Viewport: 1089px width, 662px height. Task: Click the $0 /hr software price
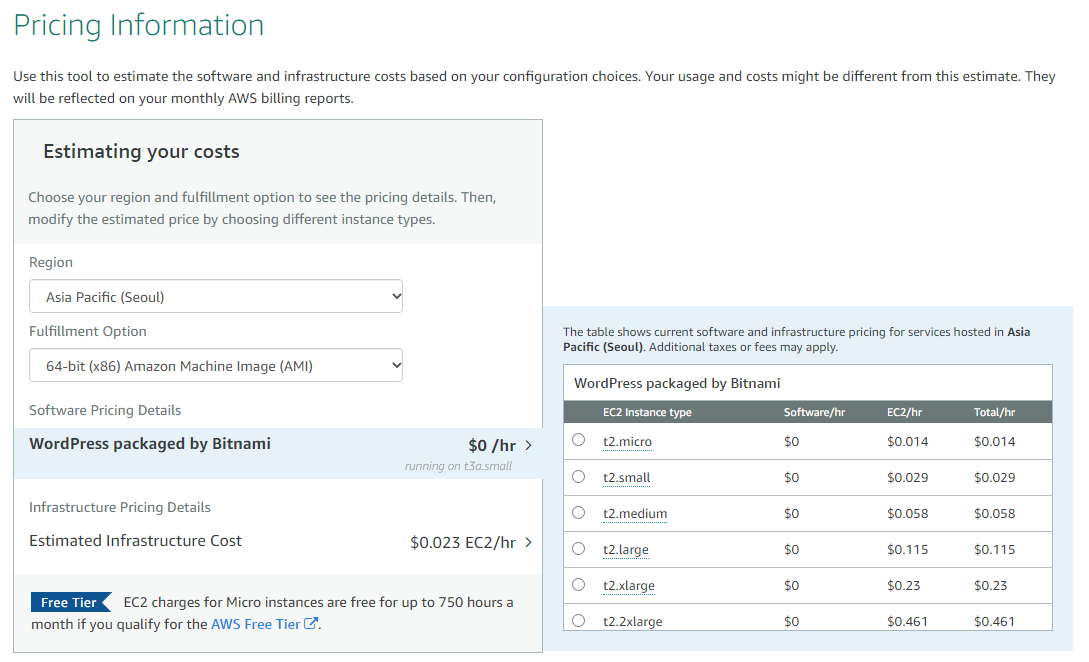click(492, 445)
